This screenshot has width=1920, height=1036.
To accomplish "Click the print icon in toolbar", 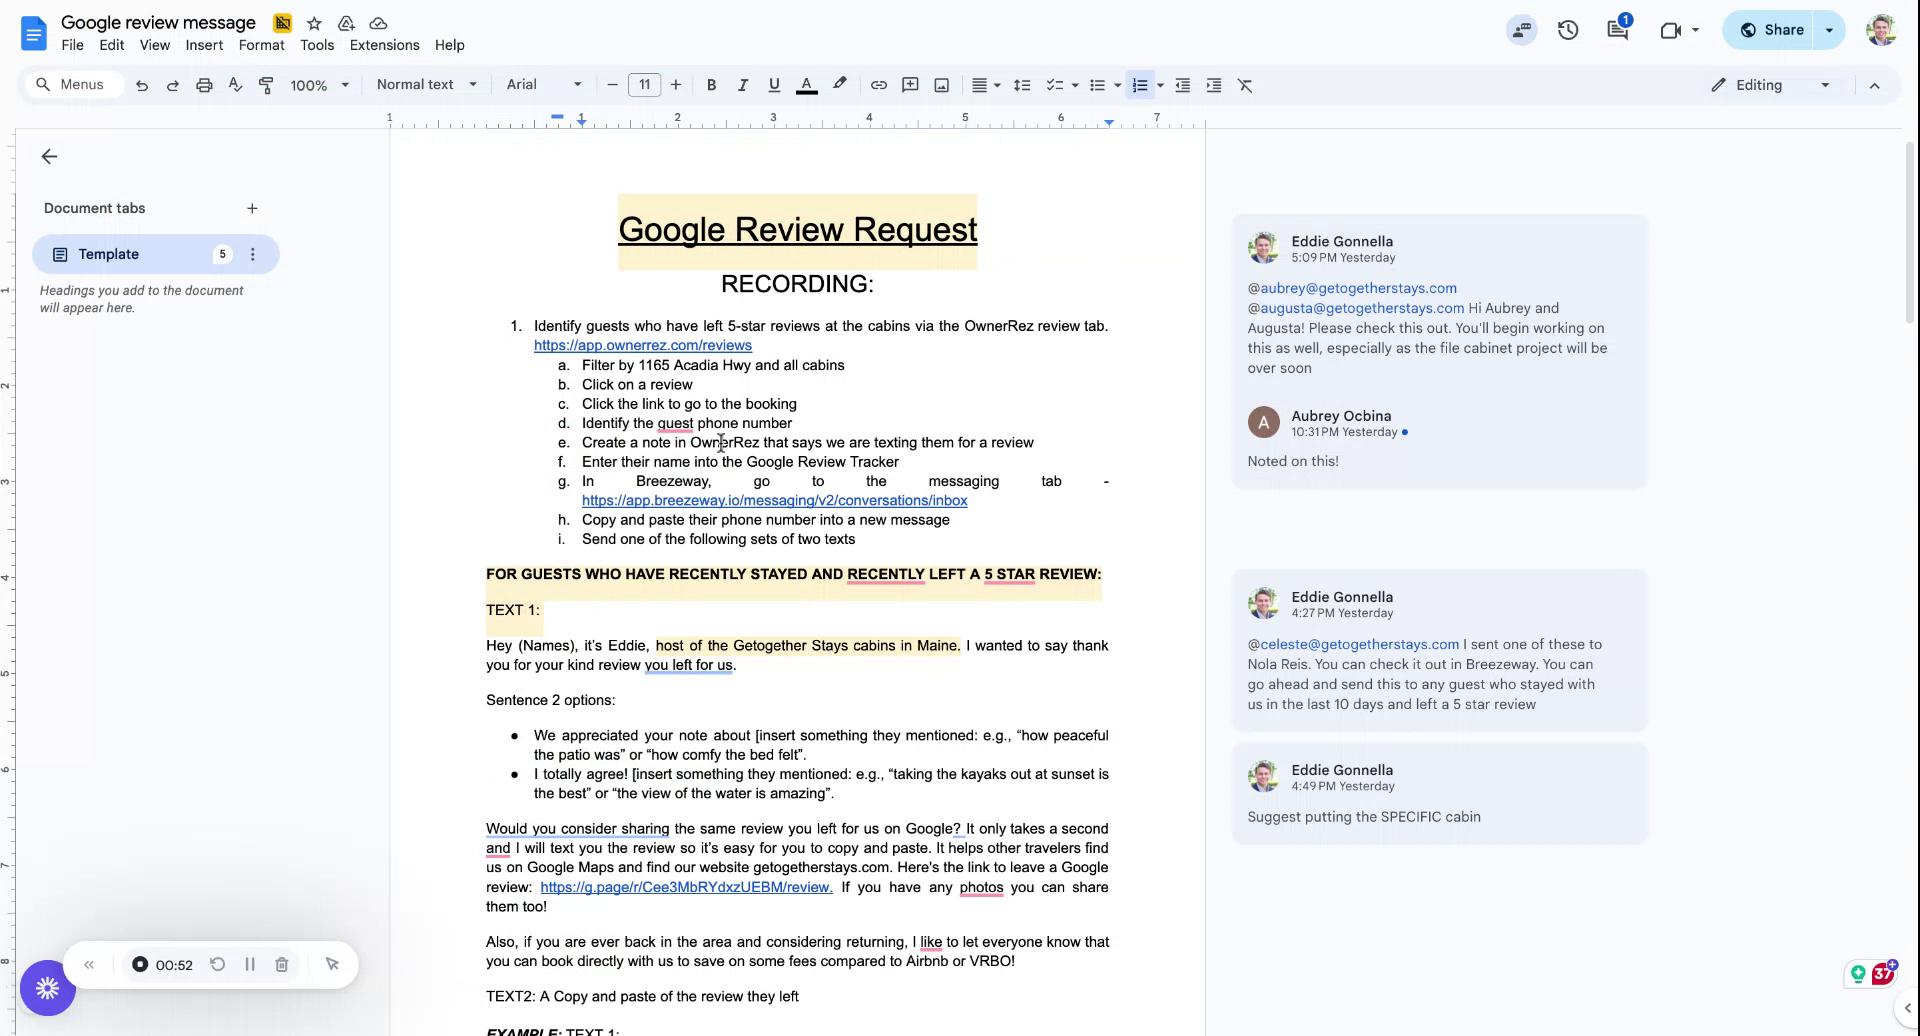I will 204,85.
